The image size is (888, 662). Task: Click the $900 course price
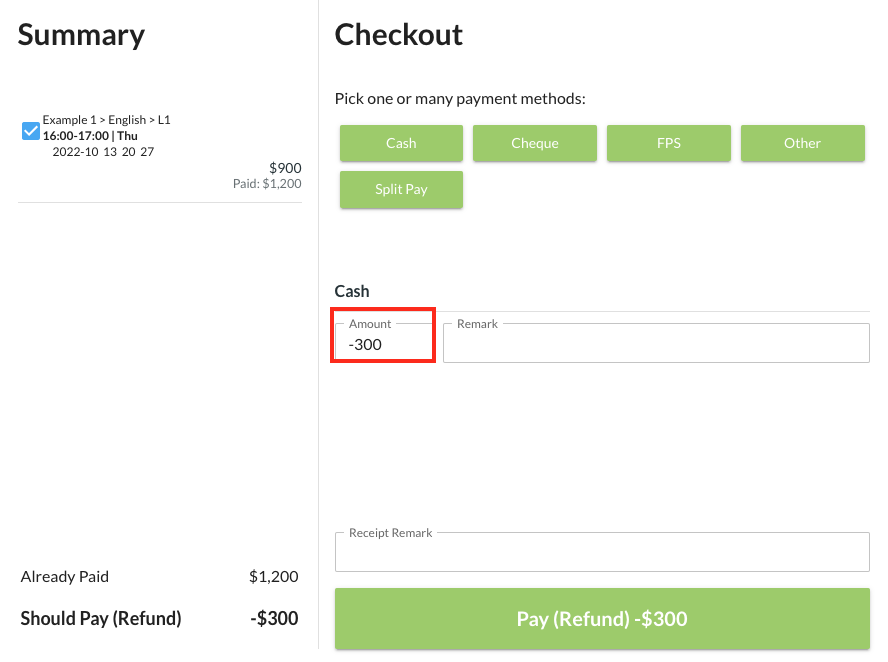[285, 168]
